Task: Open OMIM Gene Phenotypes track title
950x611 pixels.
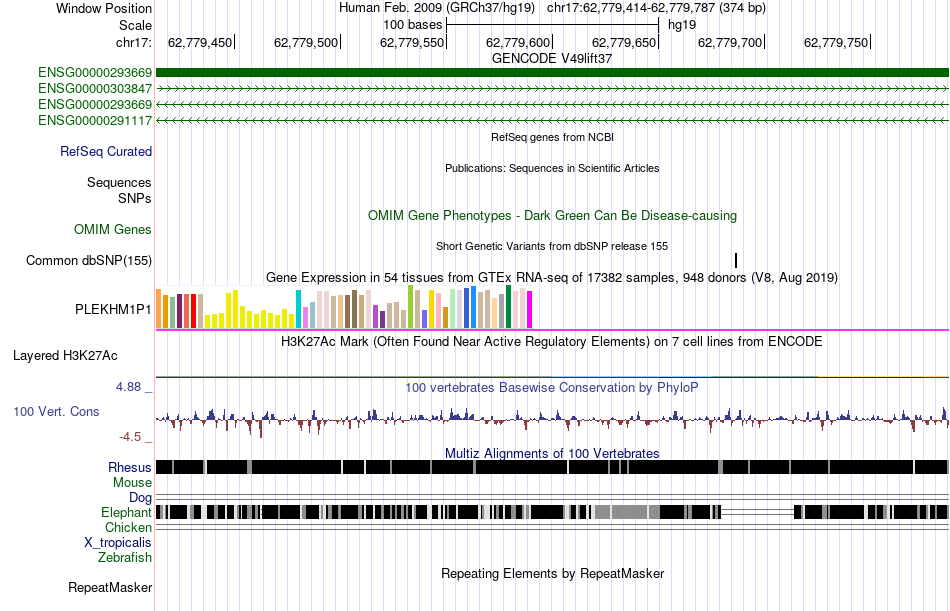Action: pos(552,216)
